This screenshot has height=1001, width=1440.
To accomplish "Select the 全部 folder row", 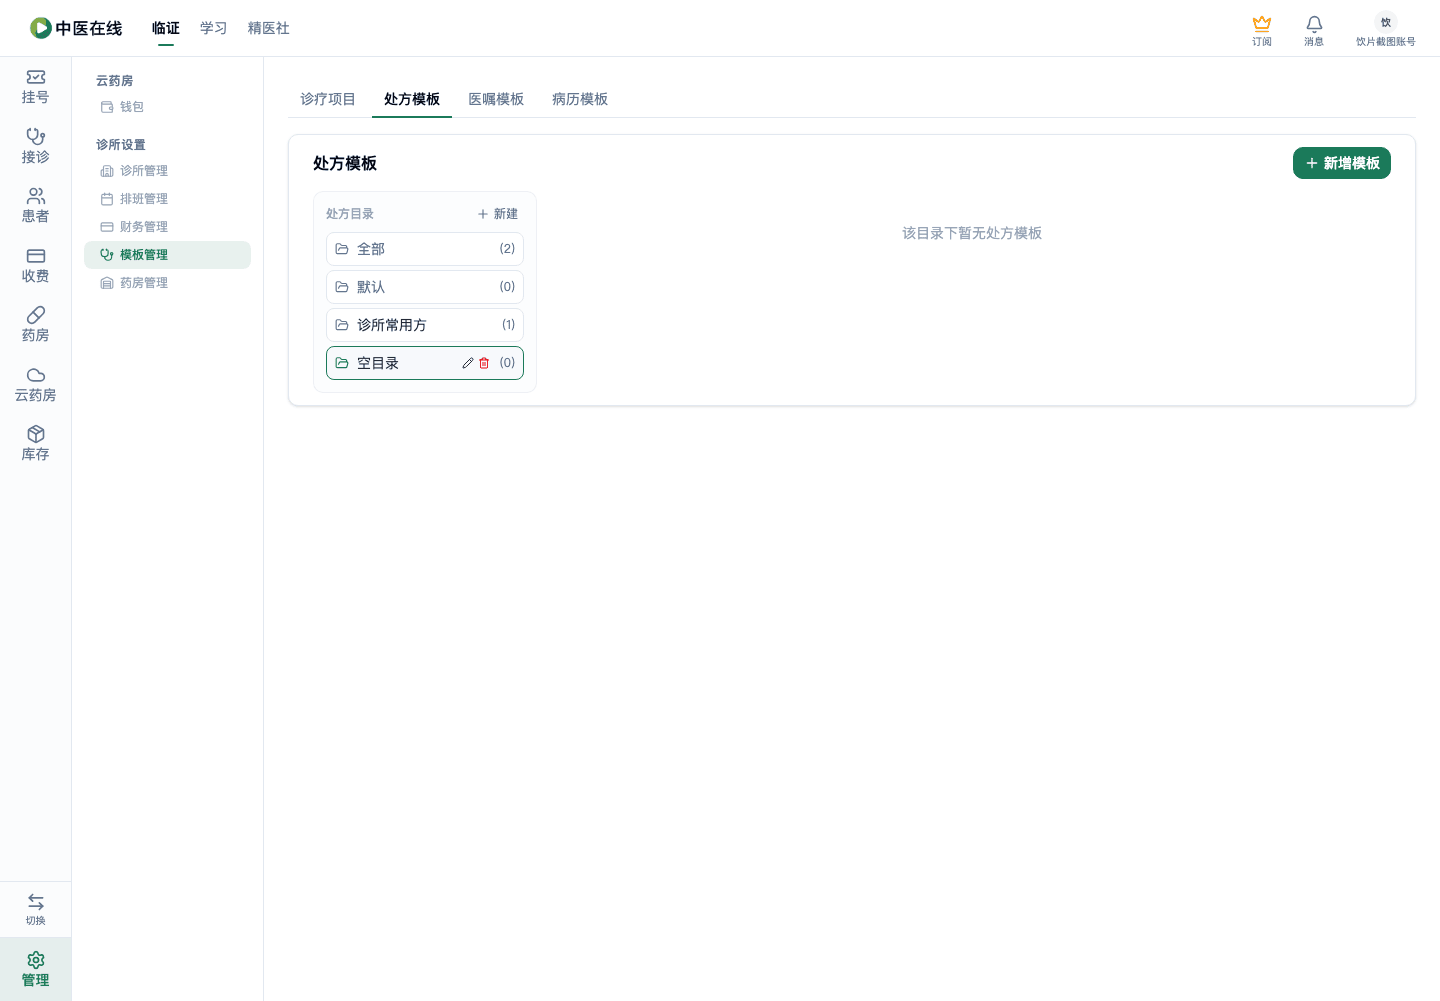I will (425, 249).
